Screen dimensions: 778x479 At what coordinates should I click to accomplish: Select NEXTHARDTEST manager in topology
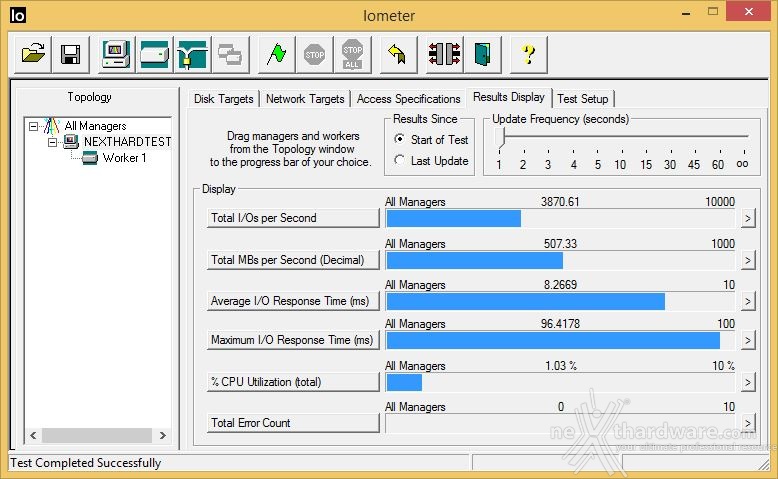tap(128, 142)
